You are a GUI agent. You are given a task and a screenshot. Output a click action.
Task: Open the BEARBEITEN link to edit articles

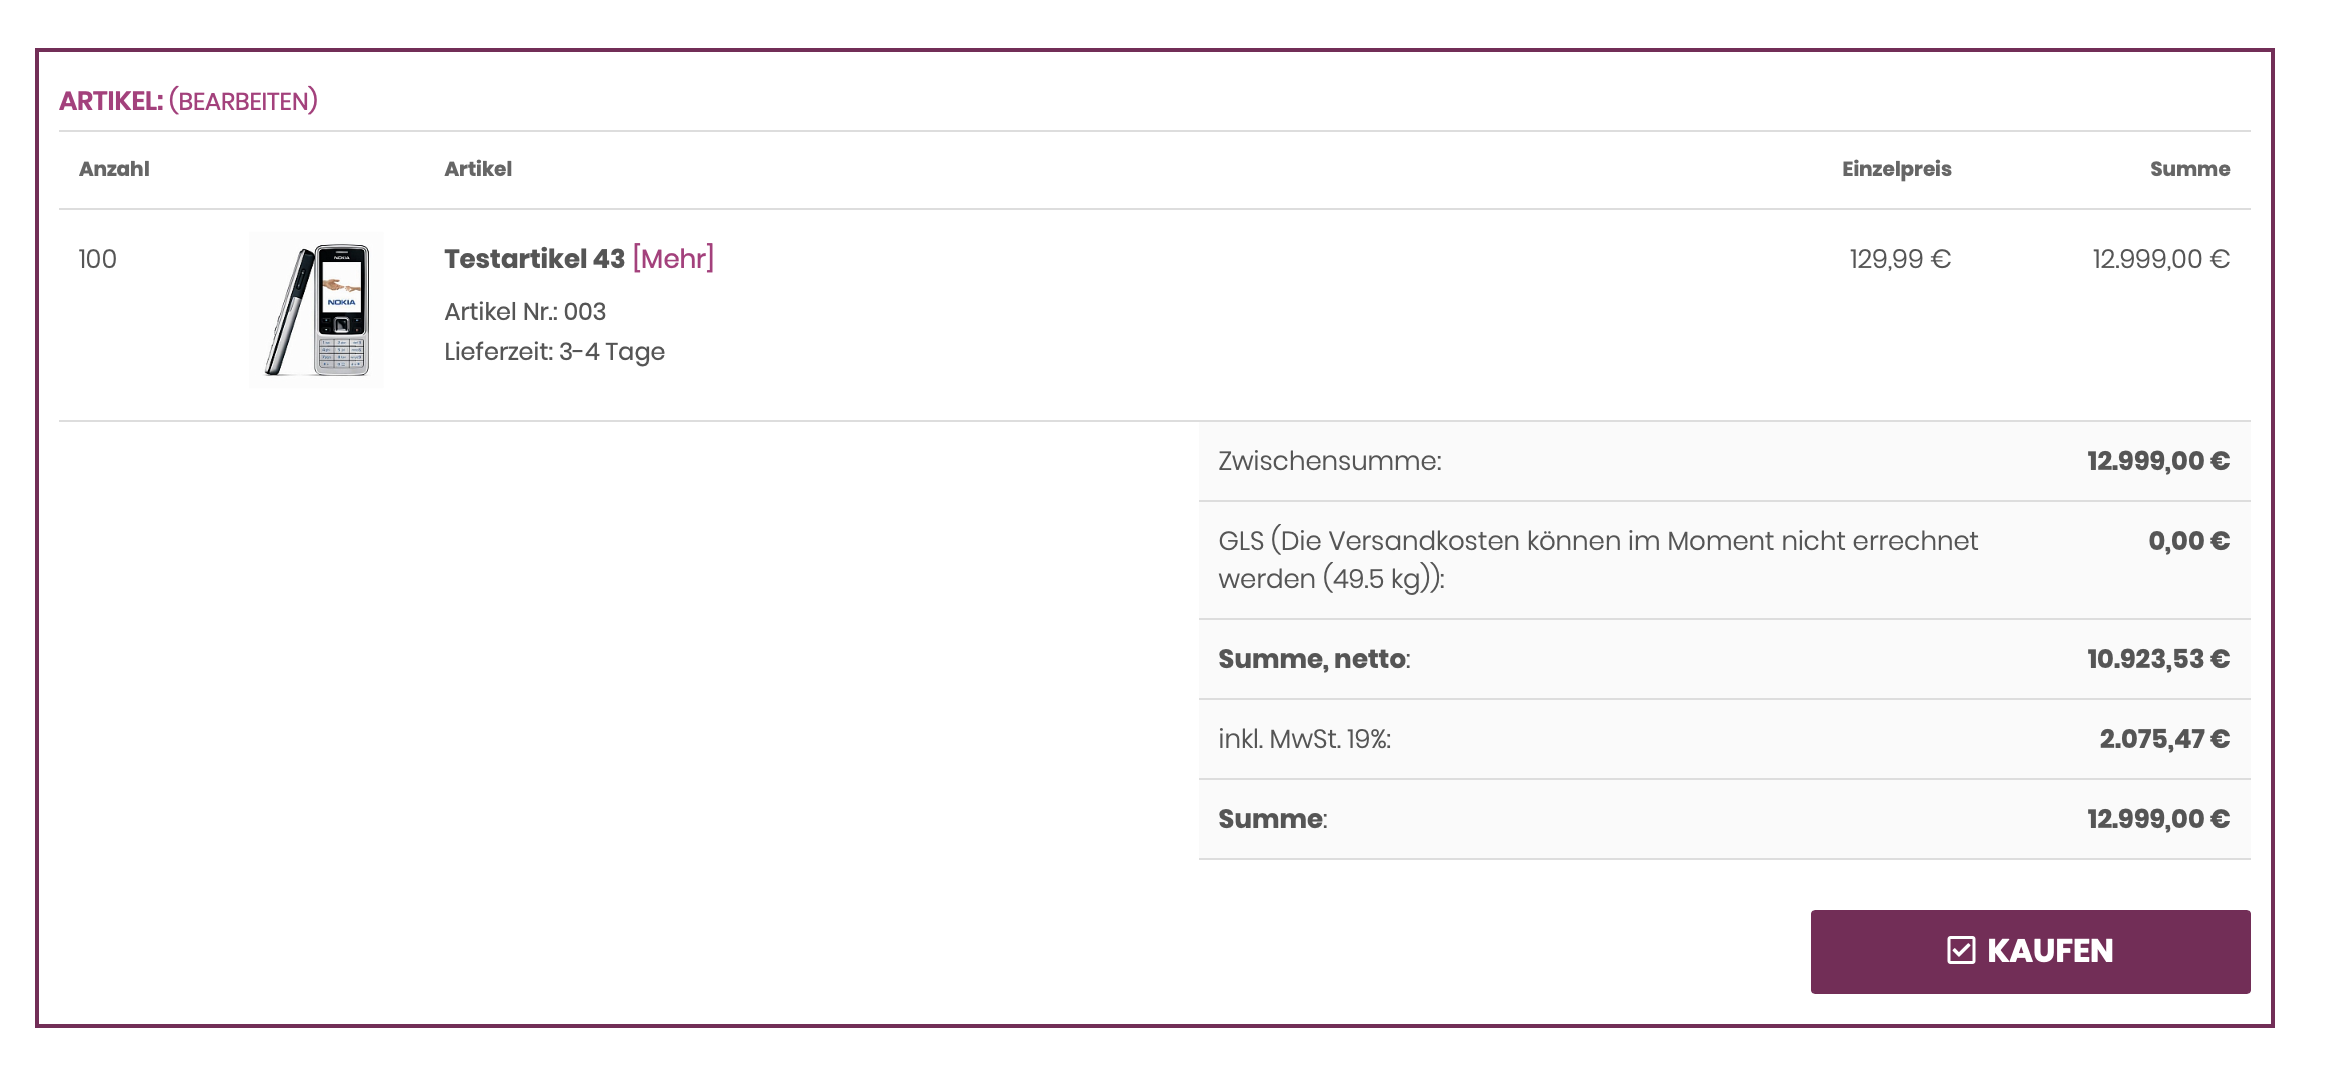point(243,101)
